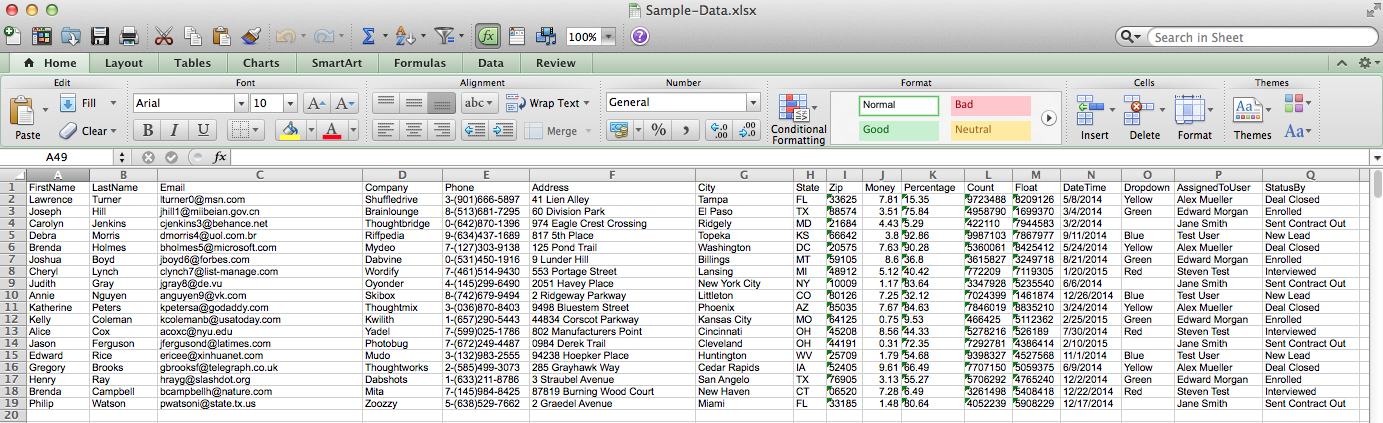This screenshot has width=1383, height=423.
Task: Align cell content to the middle
Action: click(x=414, y=103)
